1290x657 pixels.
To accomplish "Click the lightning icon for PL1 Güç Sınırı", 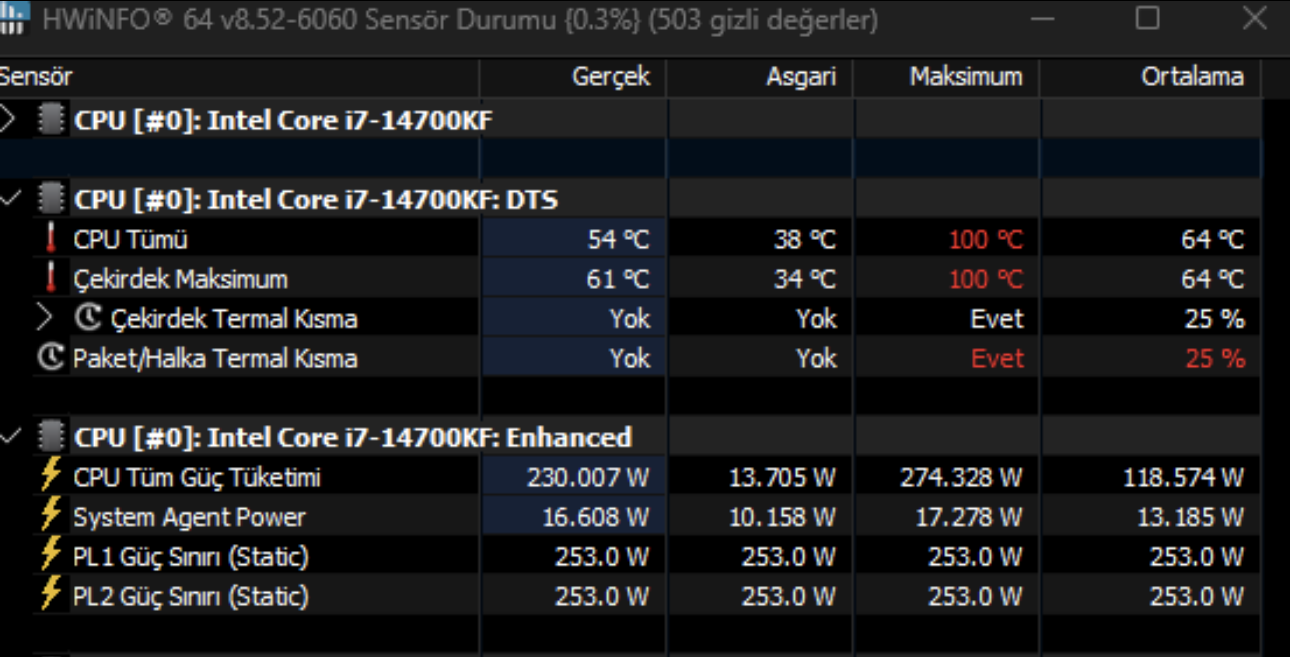I will click(x=50, y=554).
